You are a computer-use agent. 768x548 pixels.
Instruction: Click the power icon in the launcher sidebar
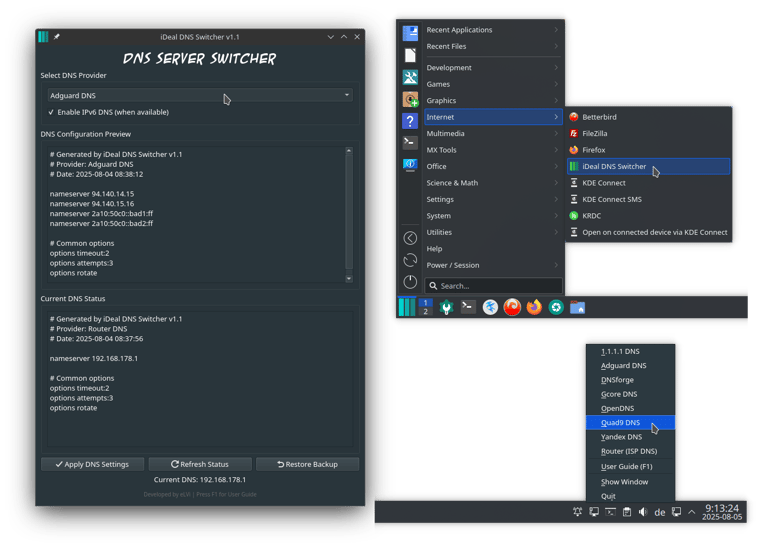click(x=410, y=282)
